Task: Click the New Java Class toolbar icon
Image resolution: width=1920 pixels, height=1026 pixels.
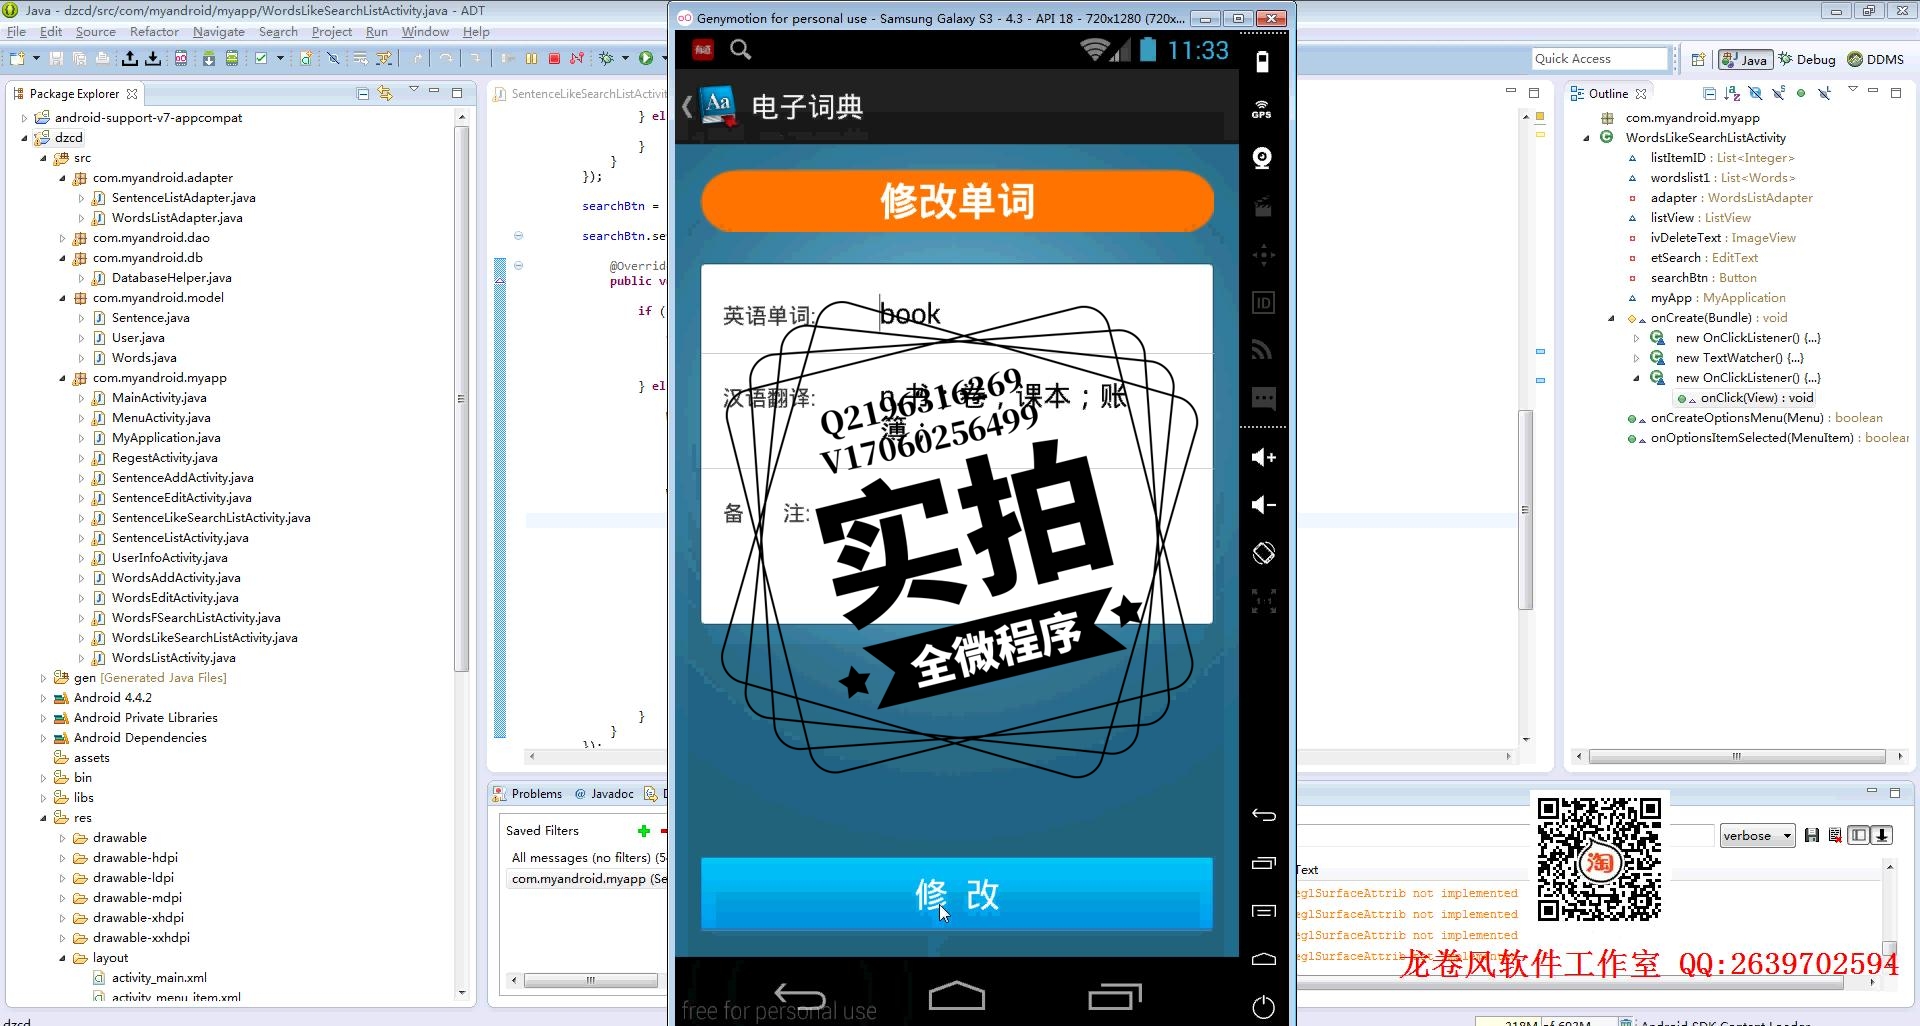Action: point(306,59)
